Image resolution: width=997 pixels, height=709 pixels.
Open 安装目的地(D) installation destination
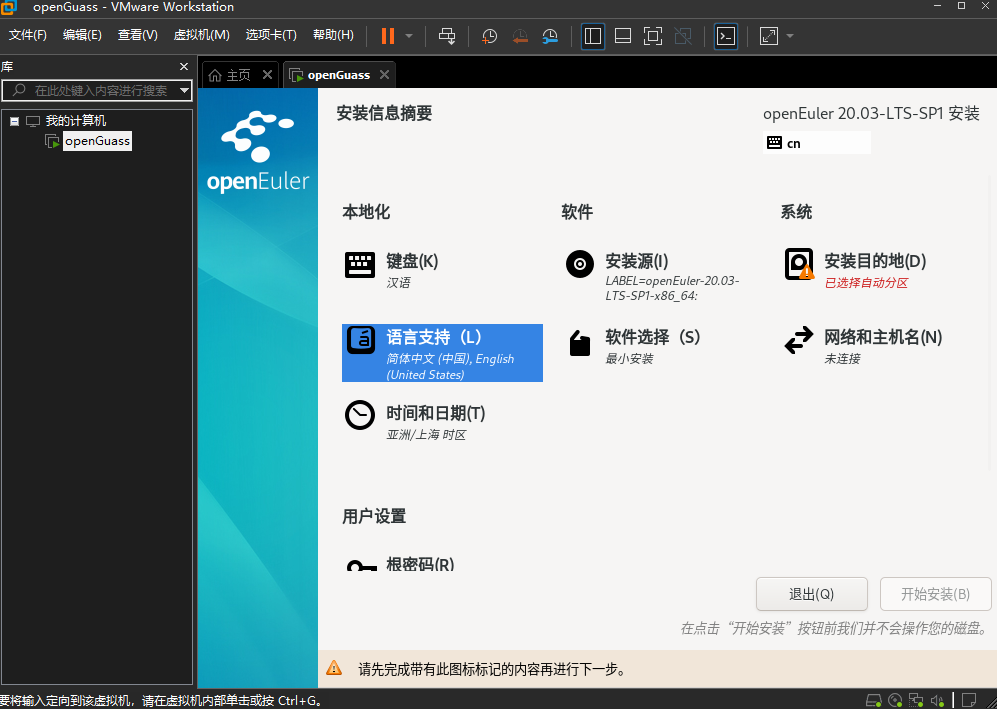tap(875, 261)
